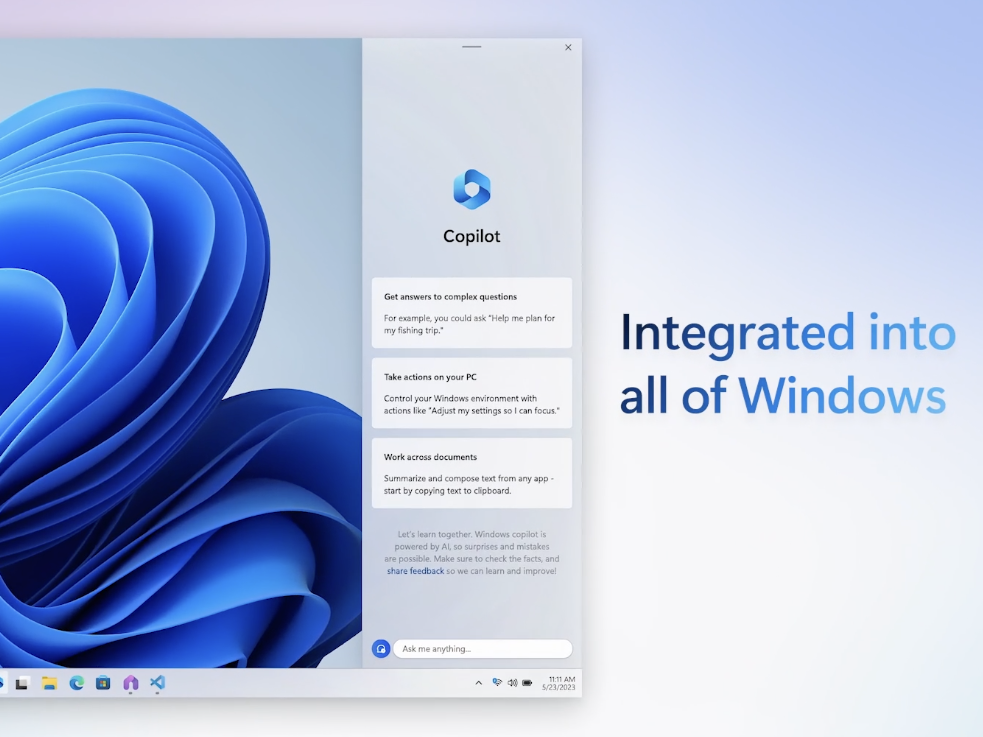Click the 'Copilot' title text
983x737 pixels.
[471, 236]
